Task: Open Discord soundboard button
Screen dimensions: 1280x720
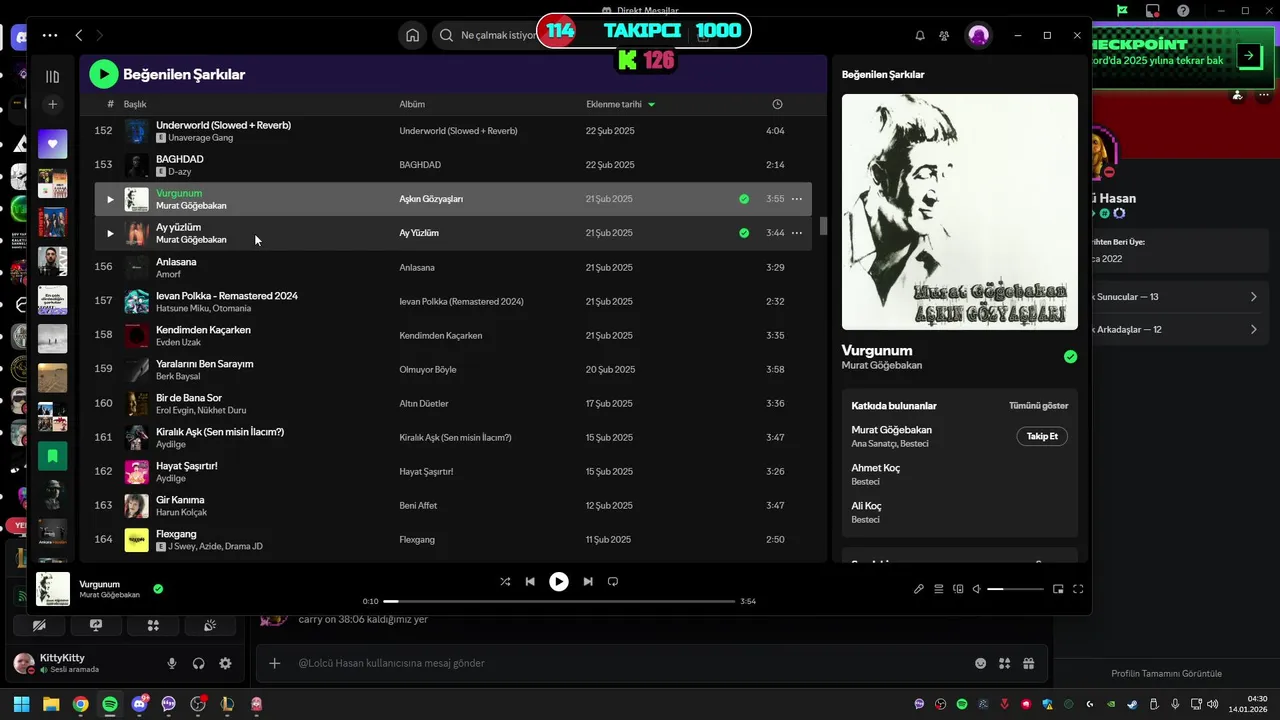Action: click(x=210, y=625)
